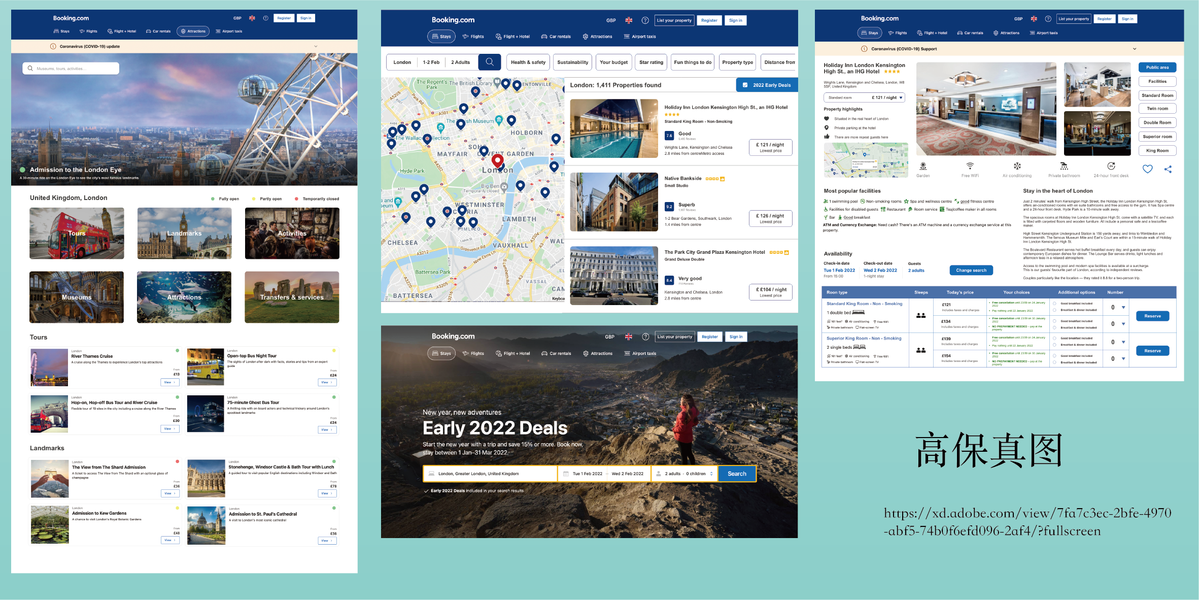Click destination field on Early Deals homepage

pos(490,474)
